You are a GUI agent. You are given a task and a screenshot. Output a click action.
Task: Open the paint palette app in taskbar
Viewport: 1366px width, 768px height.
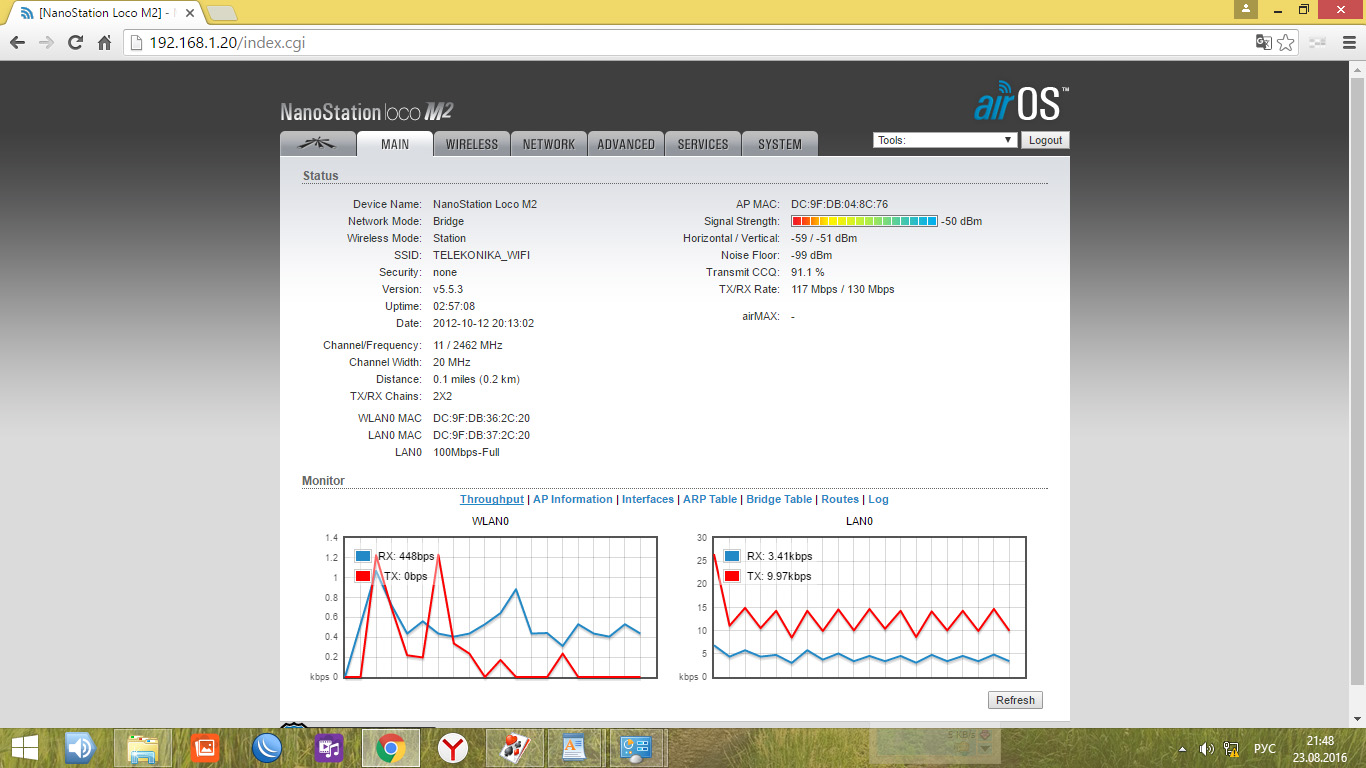(x=514, y=747)
